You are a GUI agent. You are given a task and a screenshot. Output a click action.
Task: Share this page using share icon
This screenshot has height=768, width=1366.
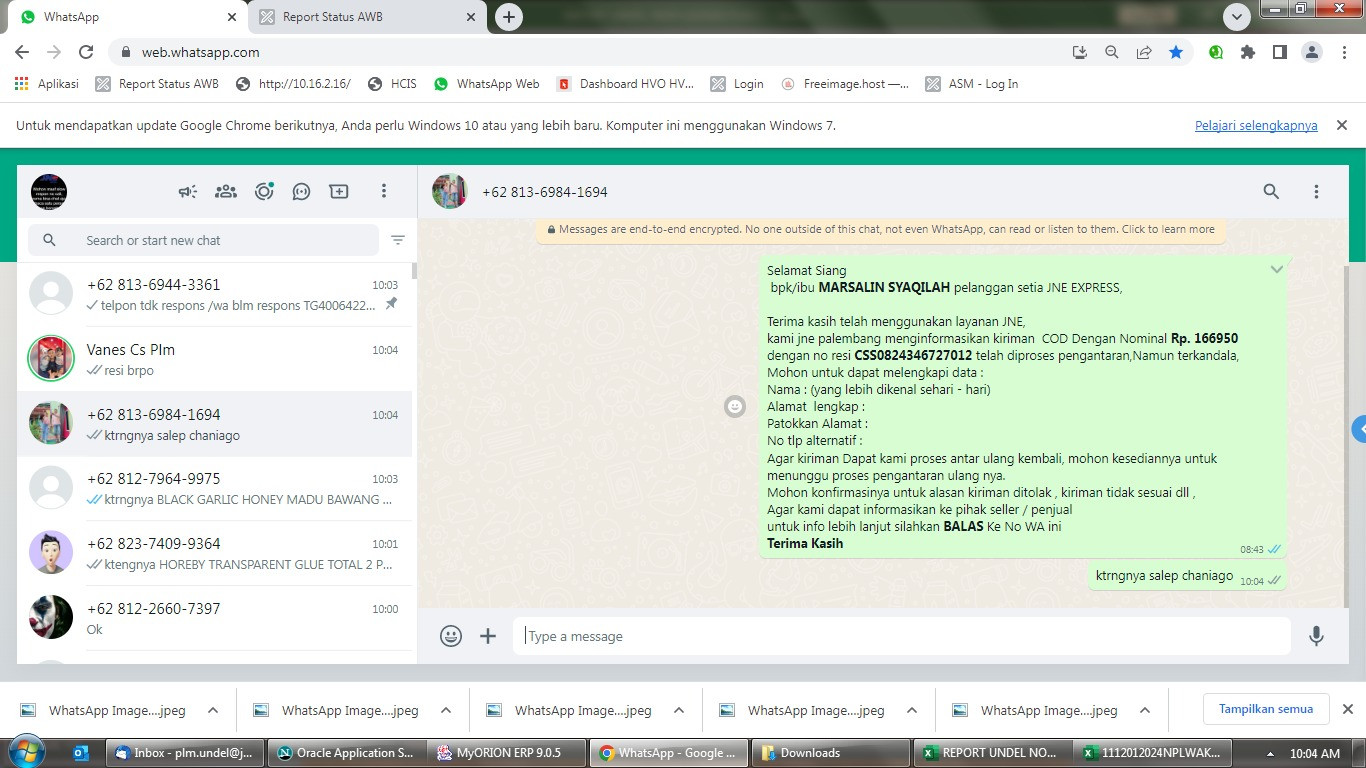tap(1144, 52)
